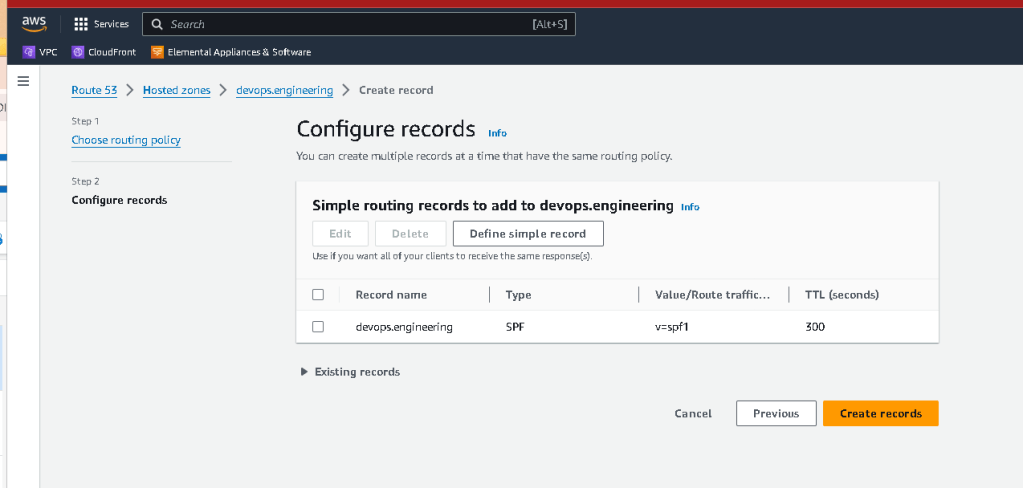Select the devops.engineering SPF record checkbox
Image resolution: width=1023 pixels, height=488 pixels.
pos(318,327)
